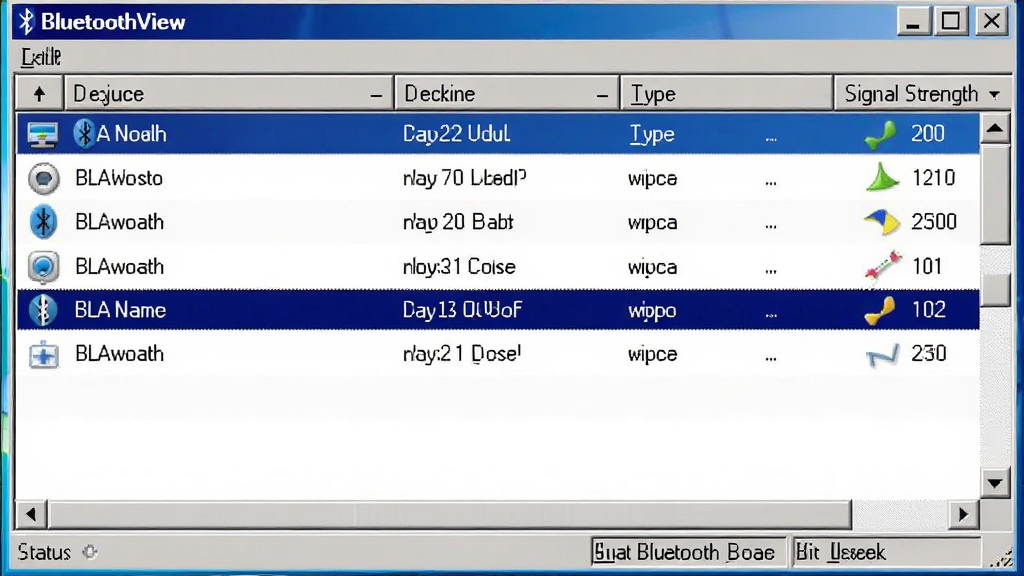Click the Bluetooth icon beside A Noalh

pos(84,134)
